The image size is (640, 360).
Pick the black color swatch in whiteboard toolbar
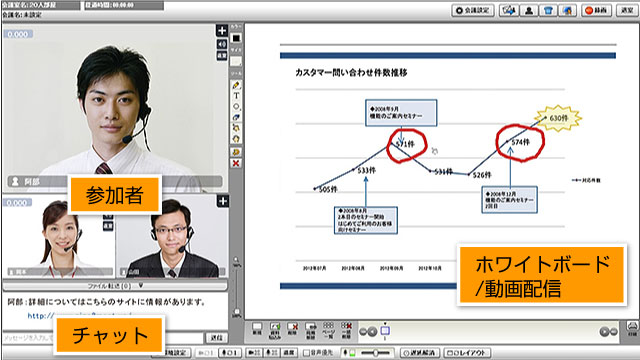pyautogui.click(x=236, y=38)
